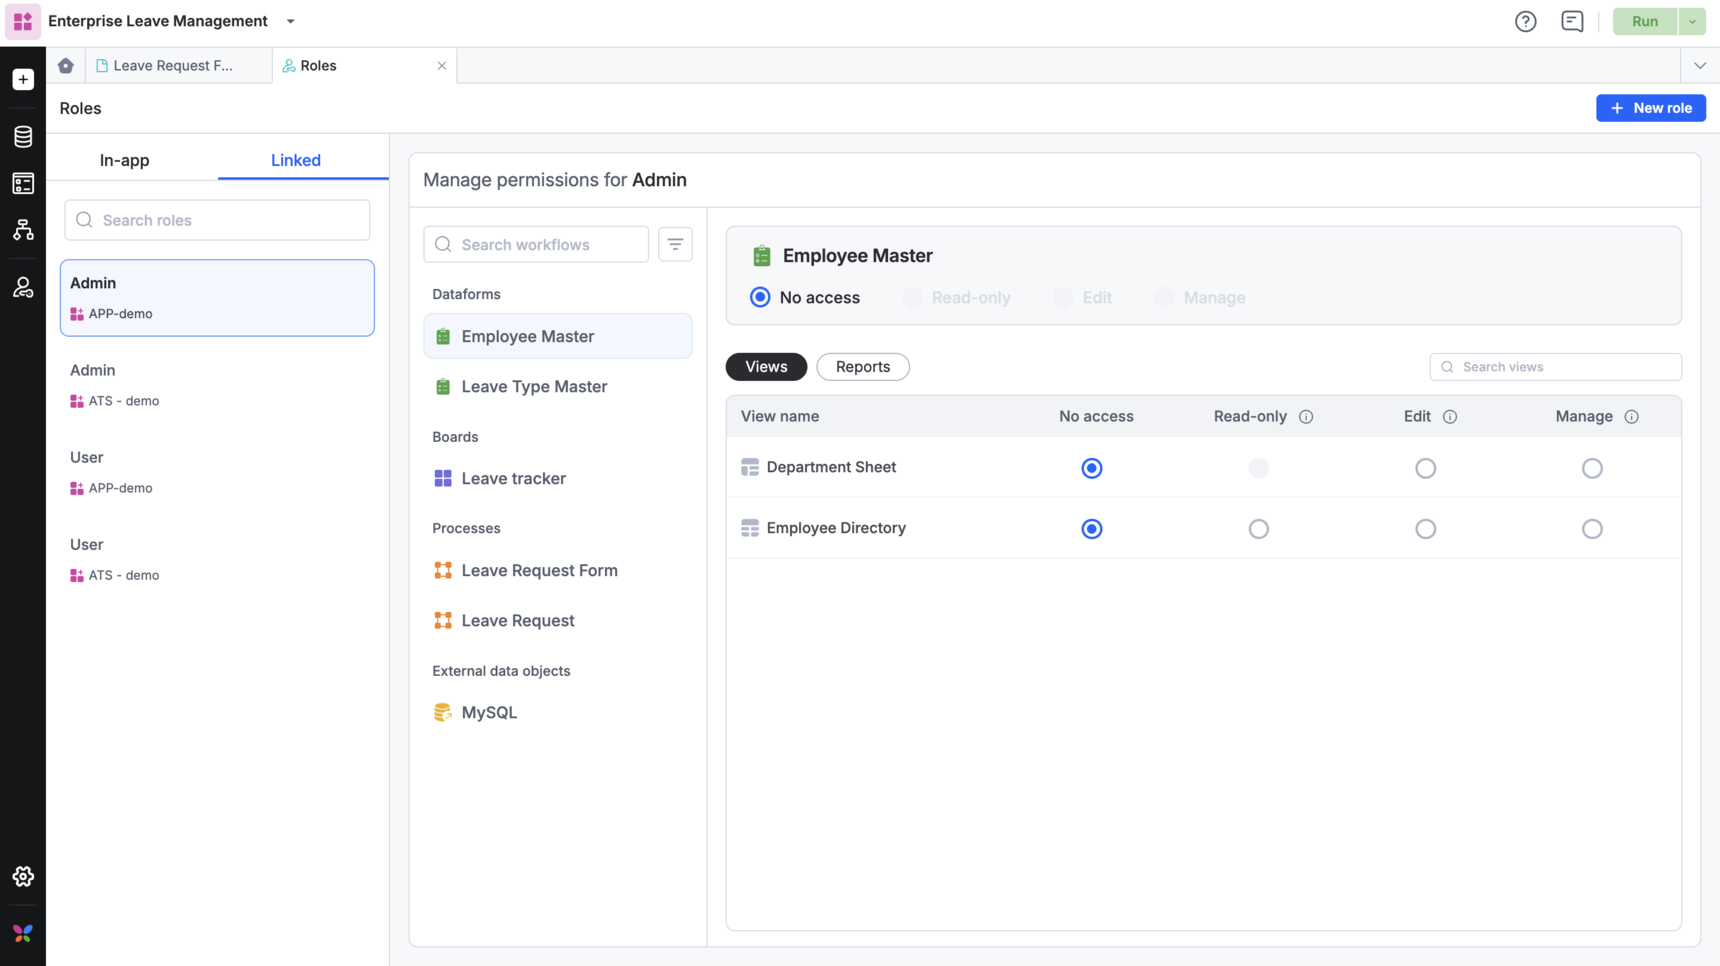1720x966 pixels.
Task: Expand the Enterprise Leave Management app dropdown
Action: 291,21
